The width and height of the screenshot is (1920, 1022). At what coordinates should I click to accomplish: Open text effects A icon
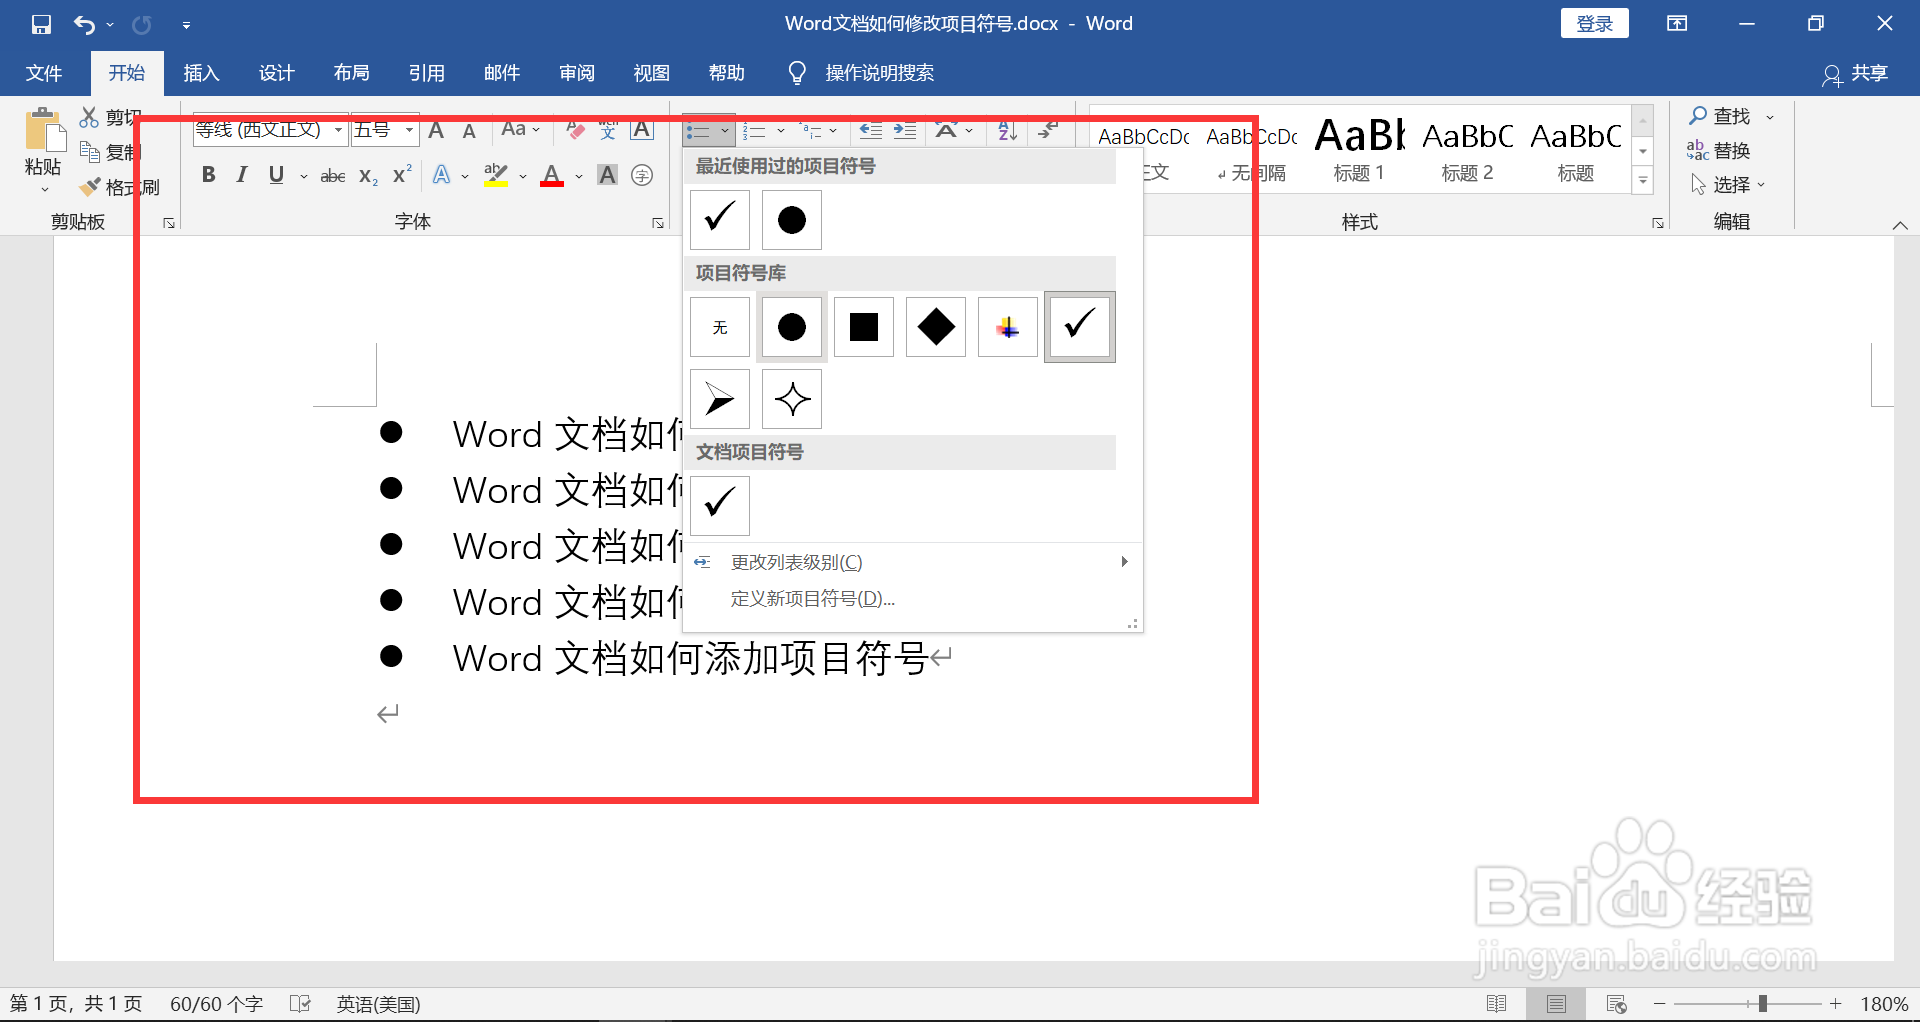[x=441, y=175]
